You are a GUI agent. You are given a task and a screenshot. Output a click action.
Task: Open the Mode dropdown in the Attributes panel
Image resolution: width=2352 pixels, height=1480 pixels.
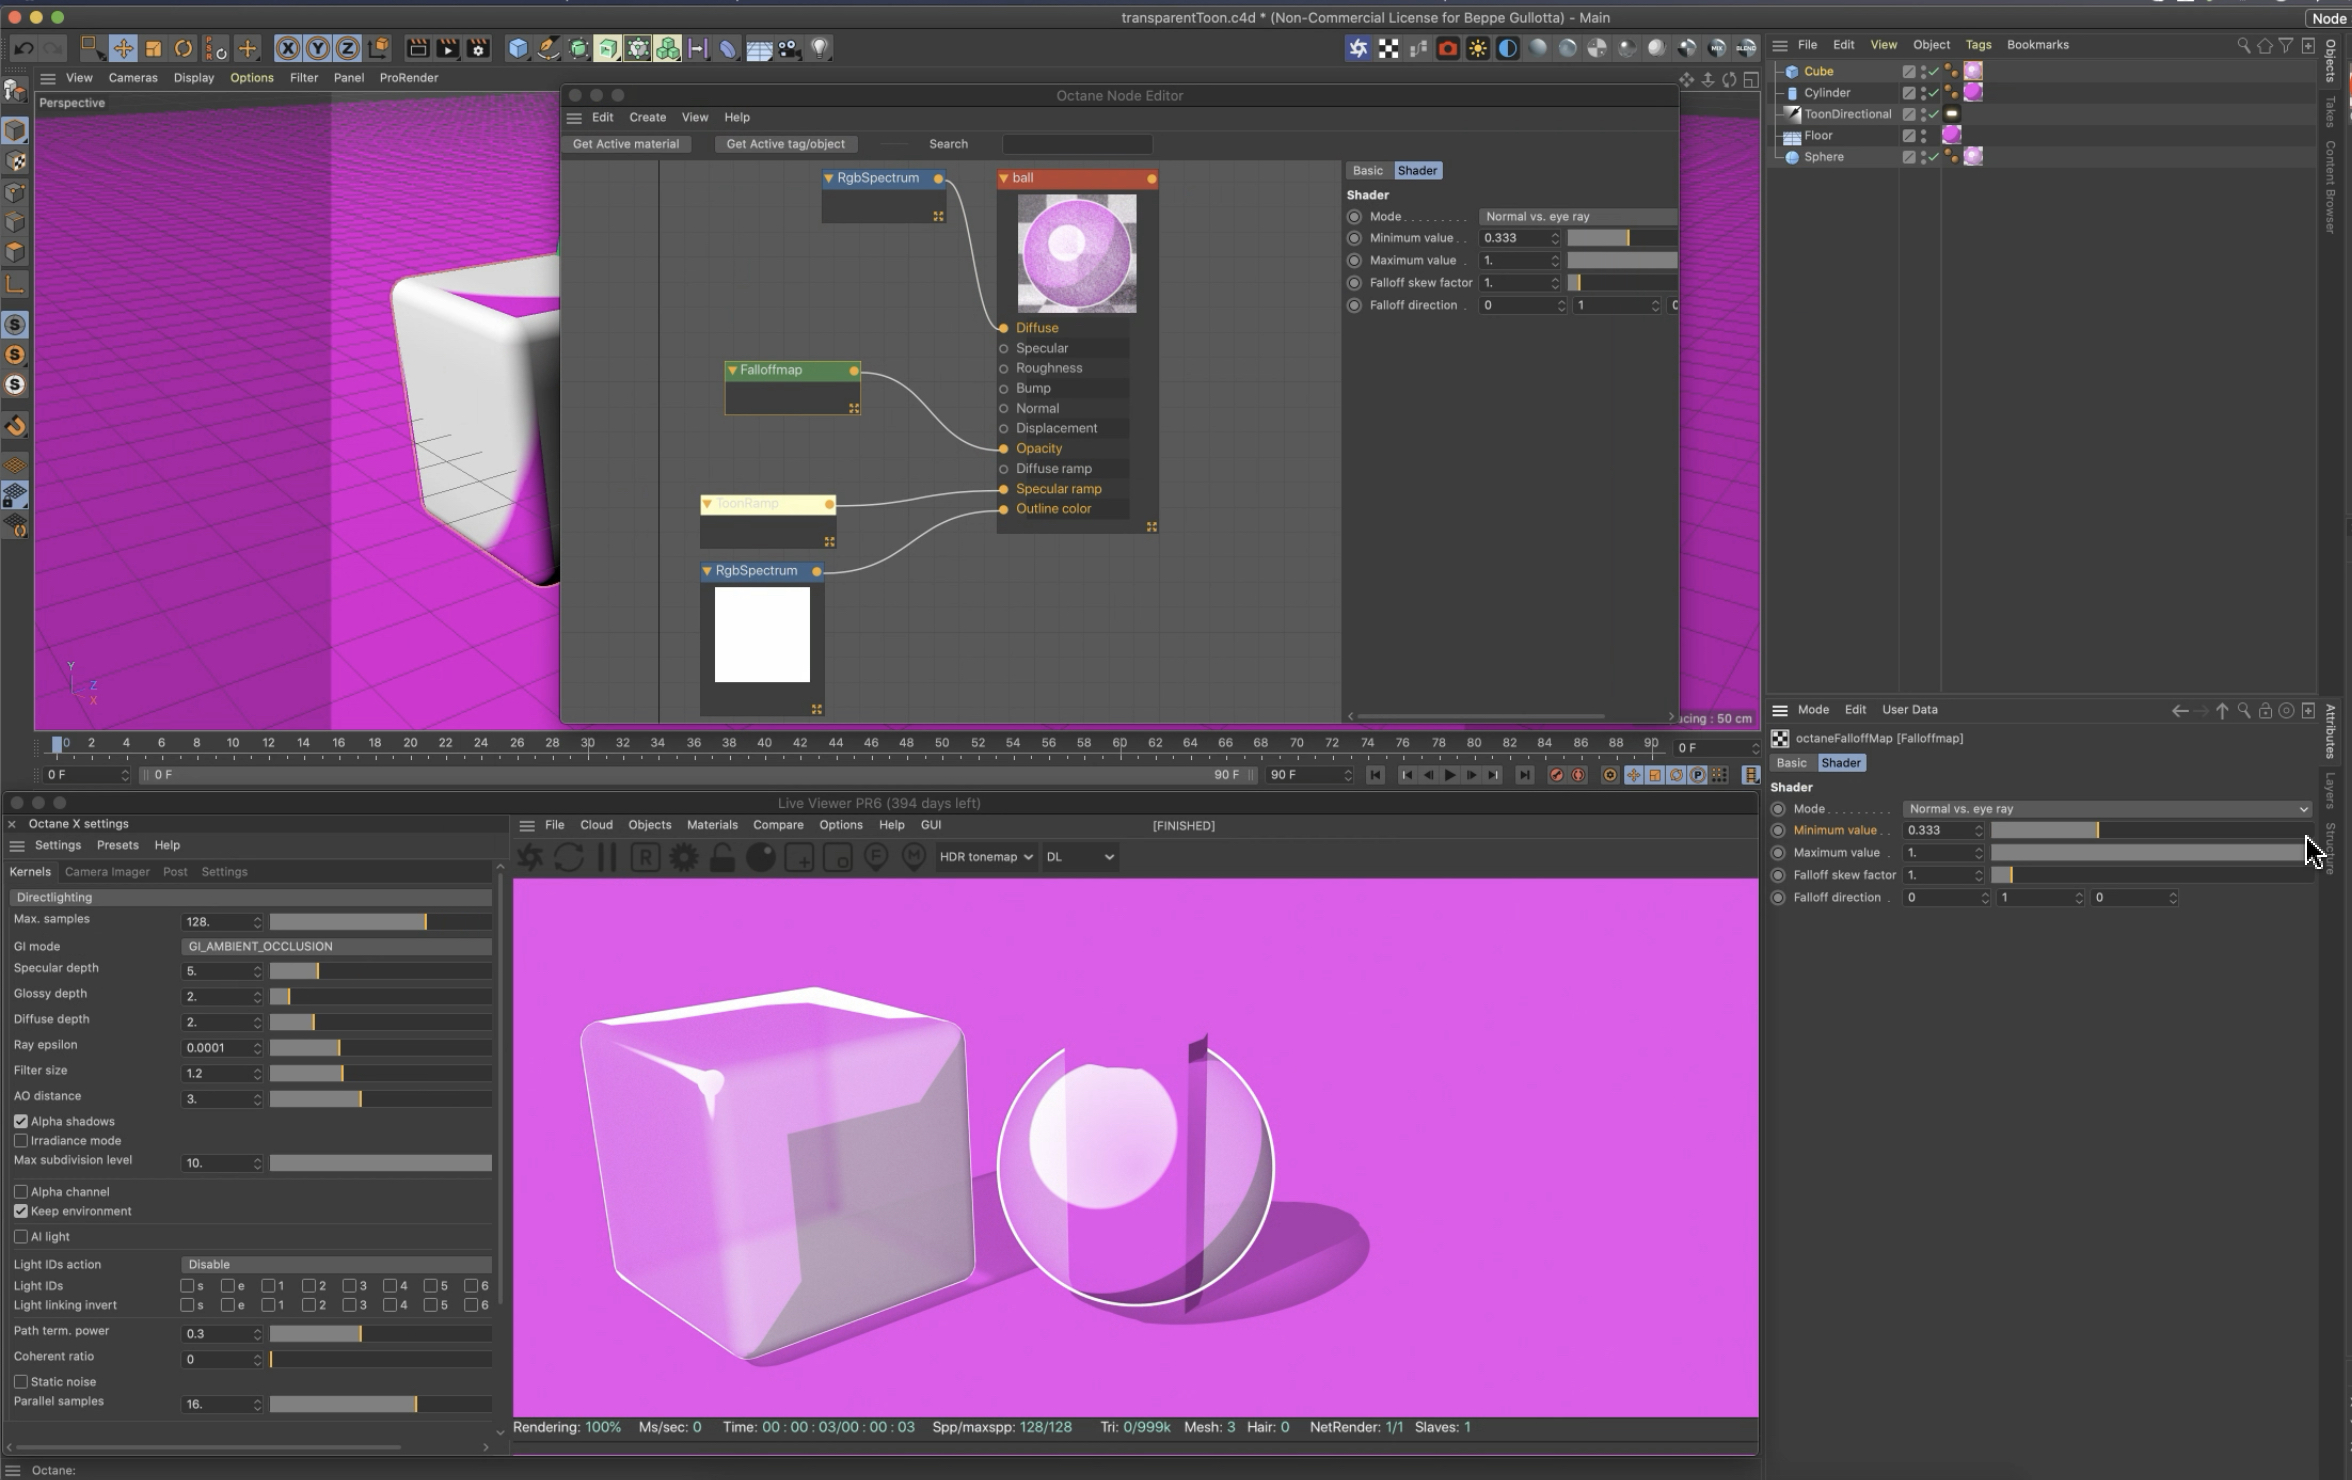tap(2108, 809)
